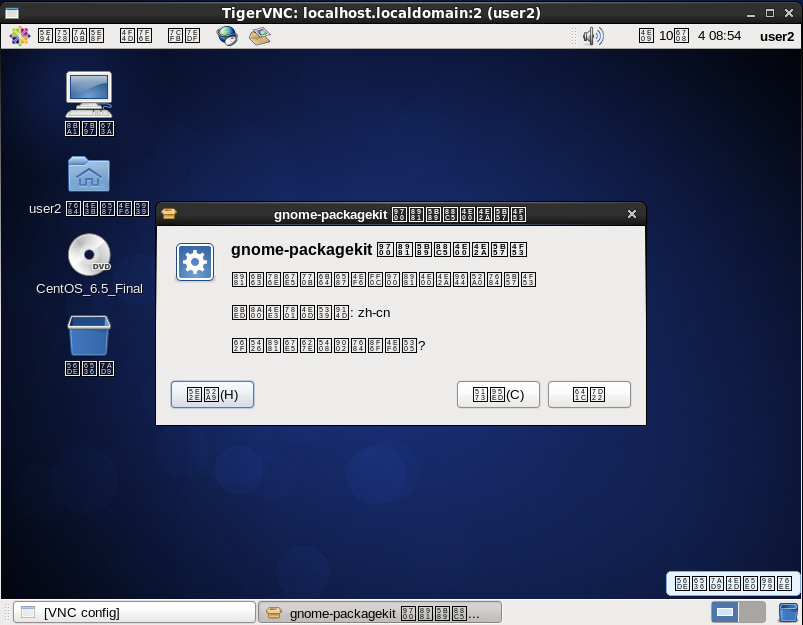This screenshot has width=803, height=625.
Task: Click TigerVNC window menu icon
Action: pos(11,13)
